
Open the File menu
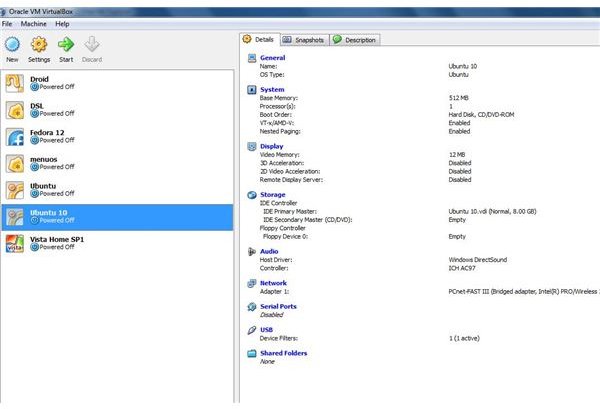click(x=7, y=24)
